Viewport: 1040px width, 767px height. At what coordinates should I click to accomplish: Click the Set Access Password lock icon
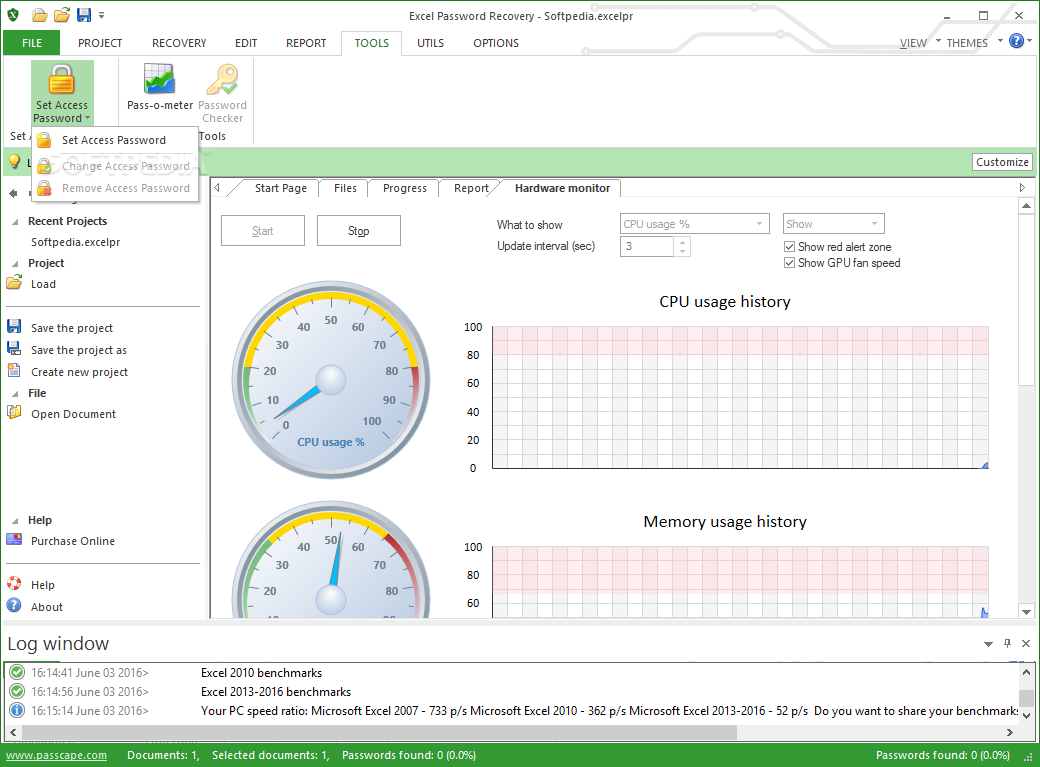click(x=61, y=80)
